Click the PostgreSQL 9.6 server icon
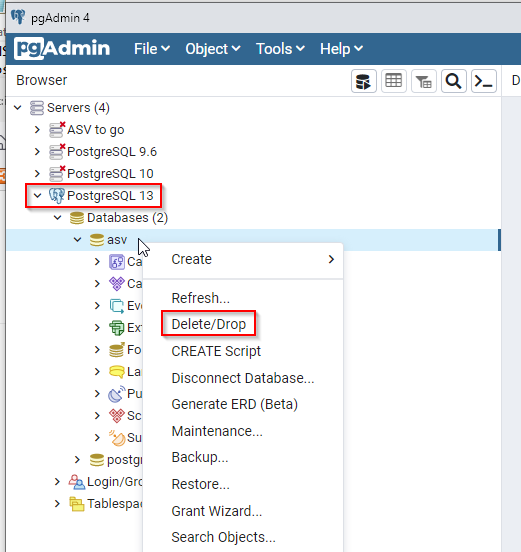The image size is (521, 552). (57, 152)
